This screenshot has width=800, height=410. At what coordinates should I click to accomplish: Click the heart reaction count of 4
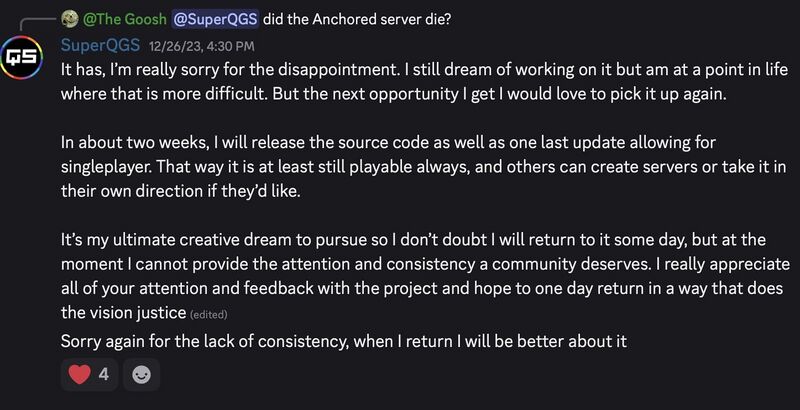[103, 375]
